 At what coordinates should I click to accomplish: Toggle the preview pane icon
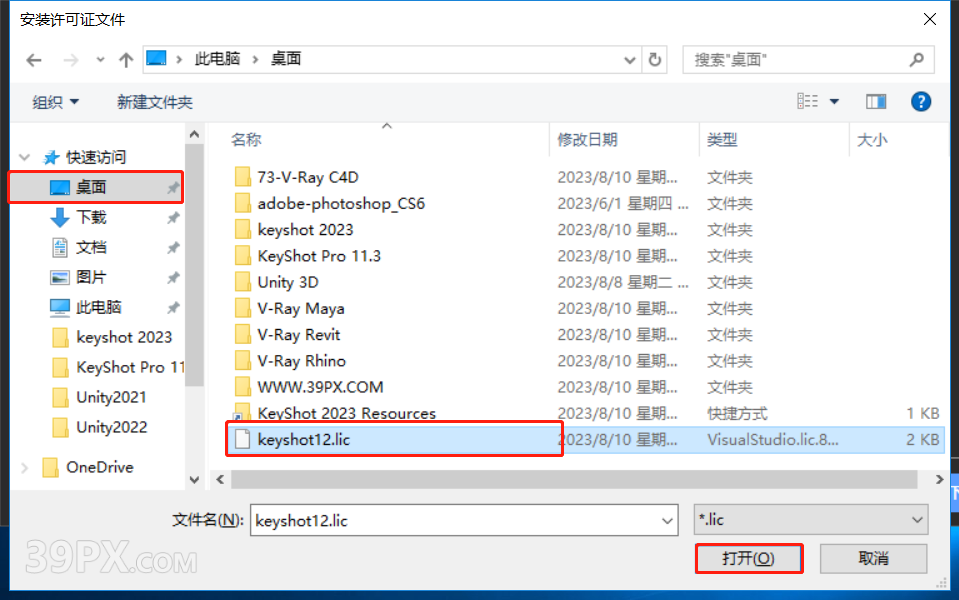876,102
